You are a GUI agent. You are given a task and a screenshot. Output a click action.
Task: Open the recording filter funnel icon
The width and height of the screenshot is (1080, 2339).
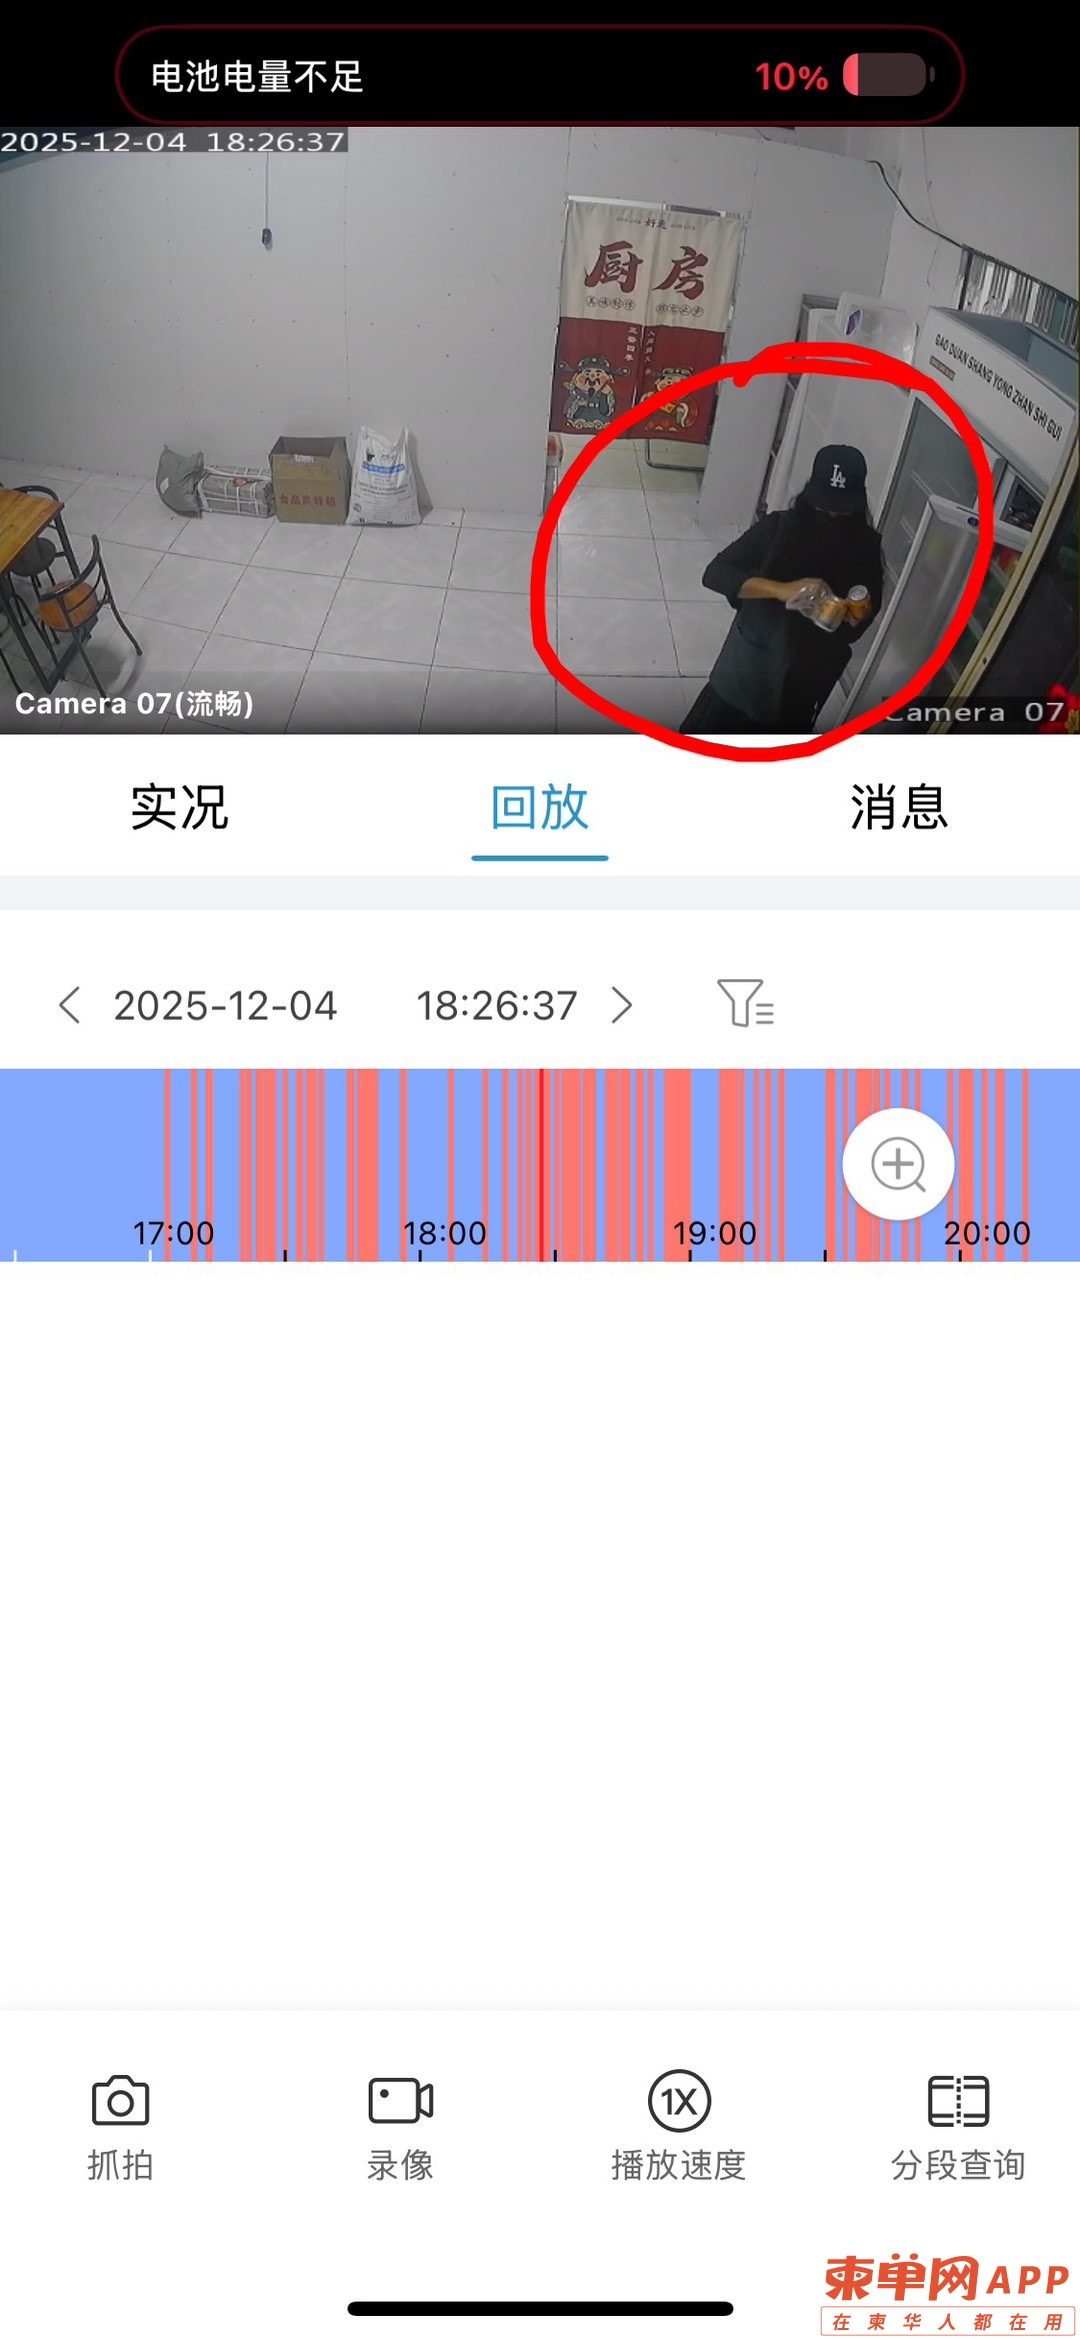[x=746, y=1003]
